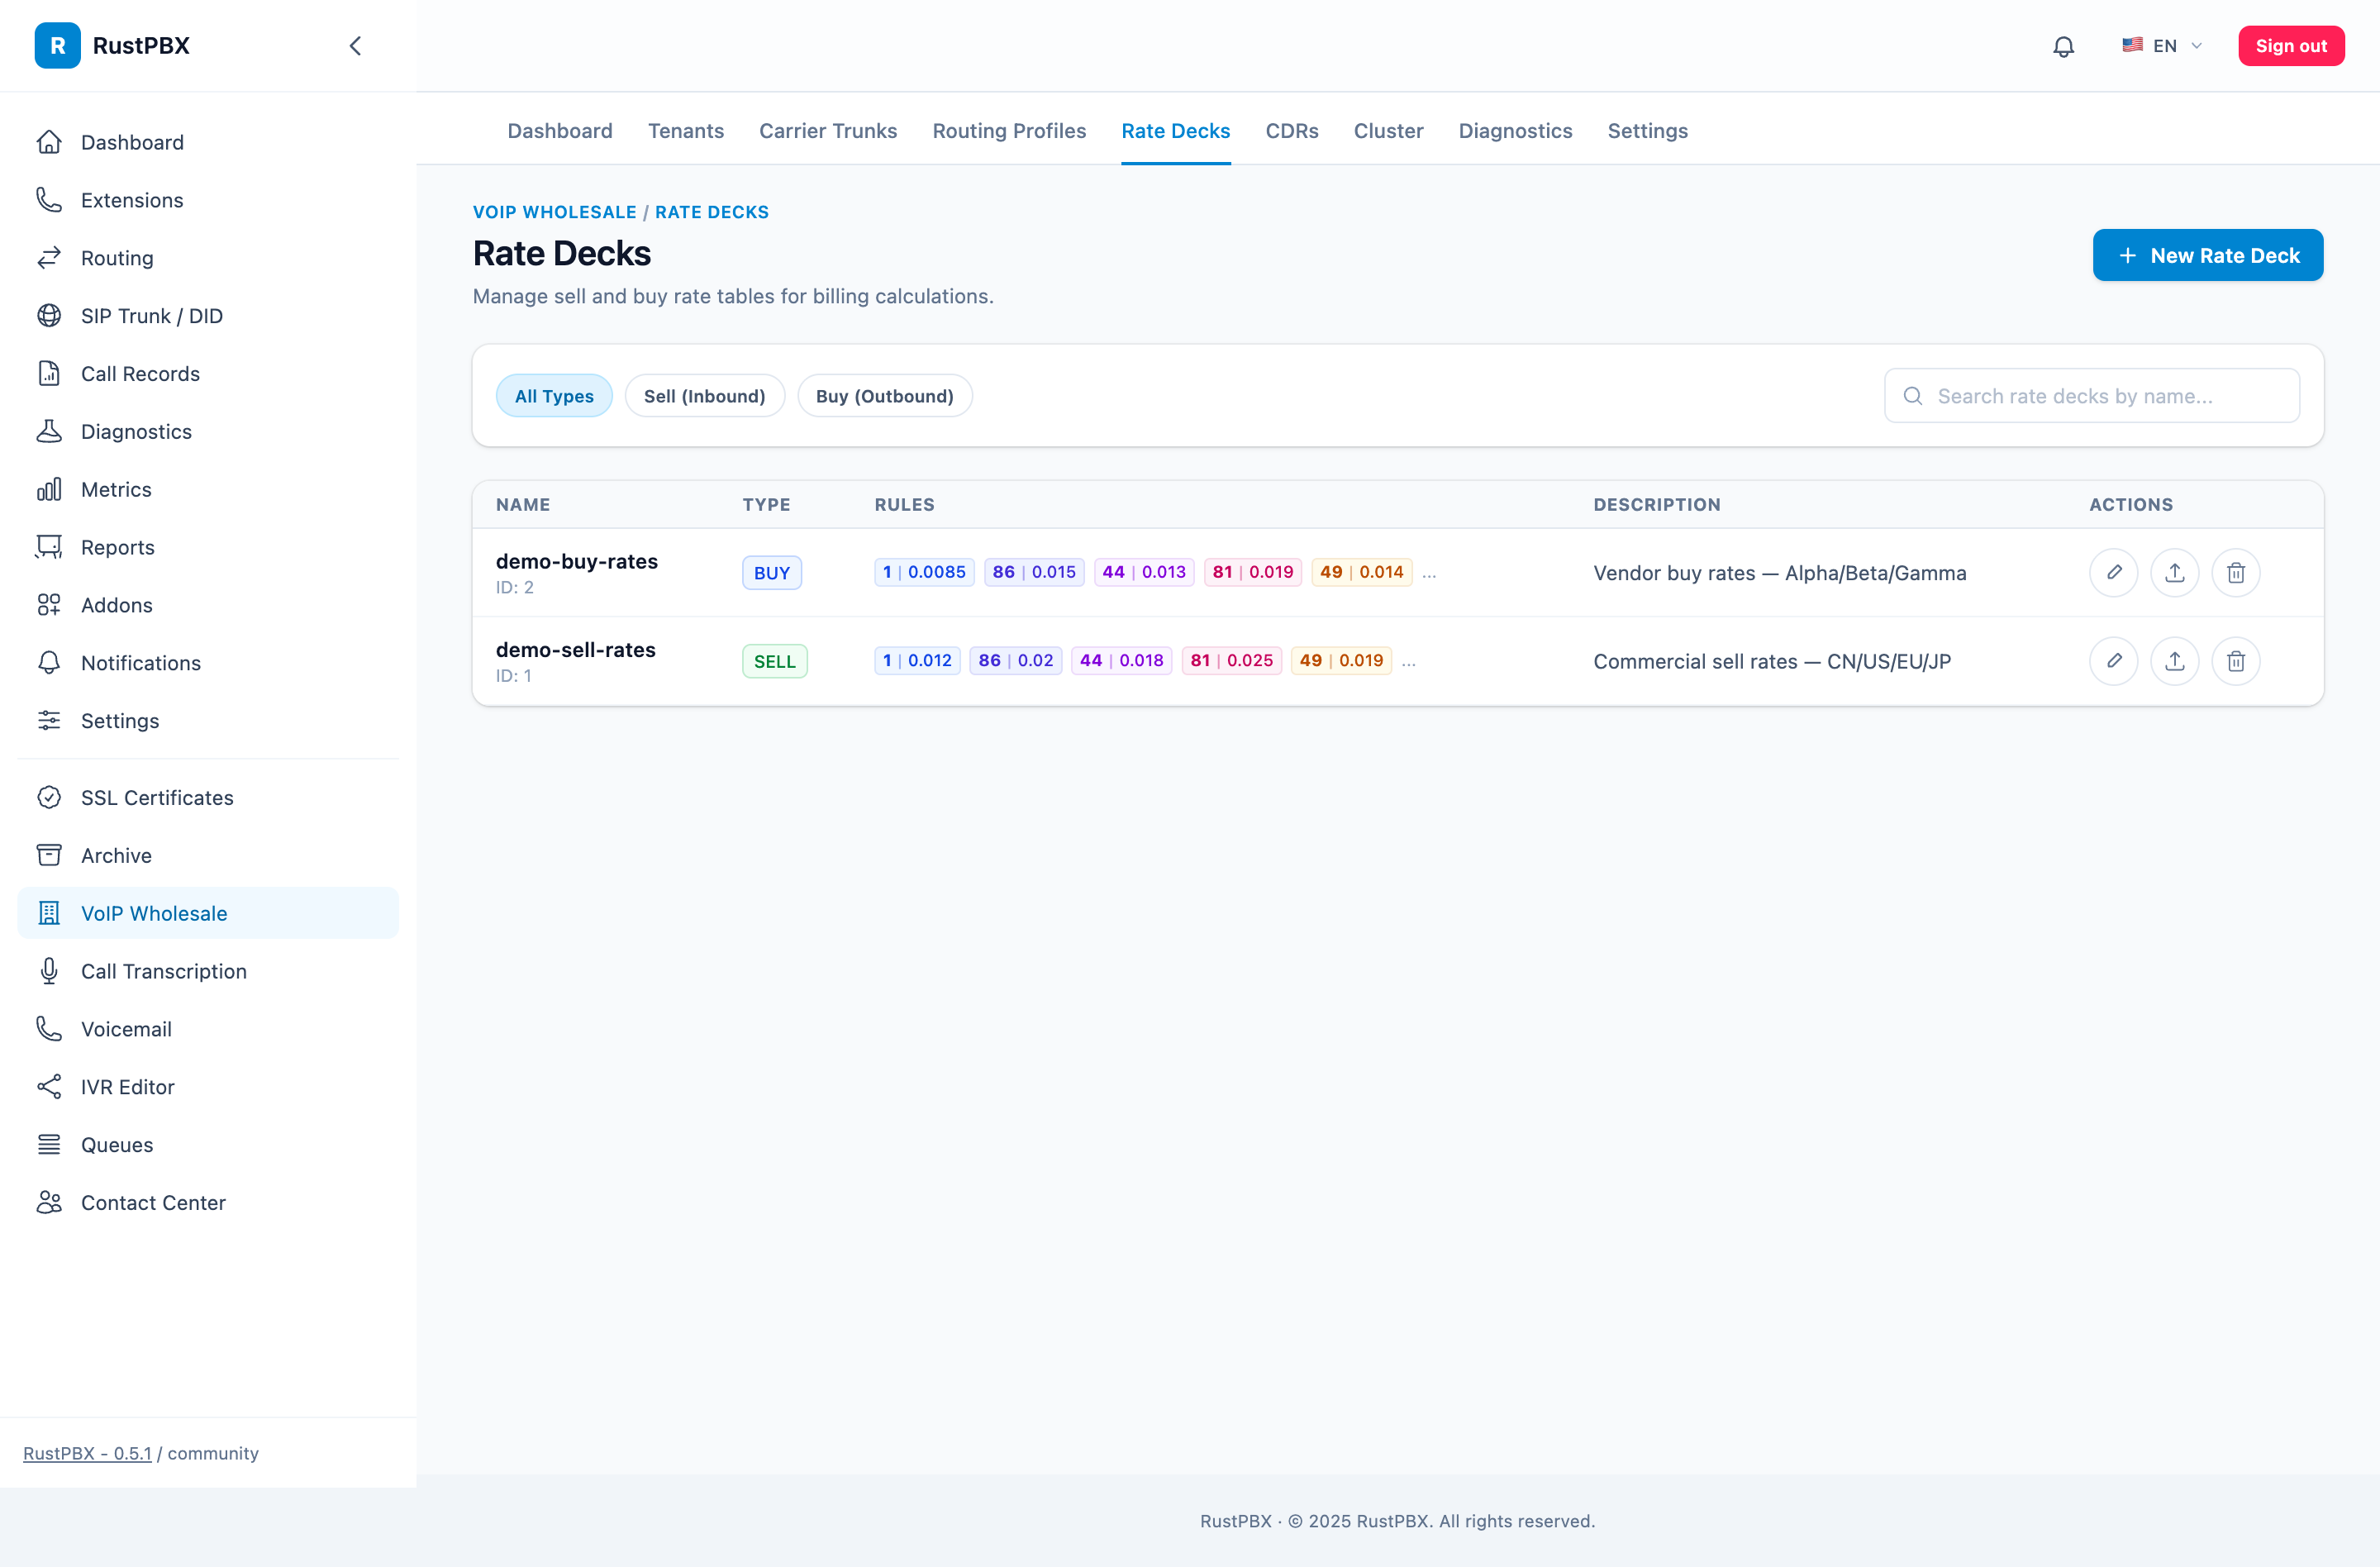
Task: Filter by Buy (Outbound) type
Action: pos(884,396)
